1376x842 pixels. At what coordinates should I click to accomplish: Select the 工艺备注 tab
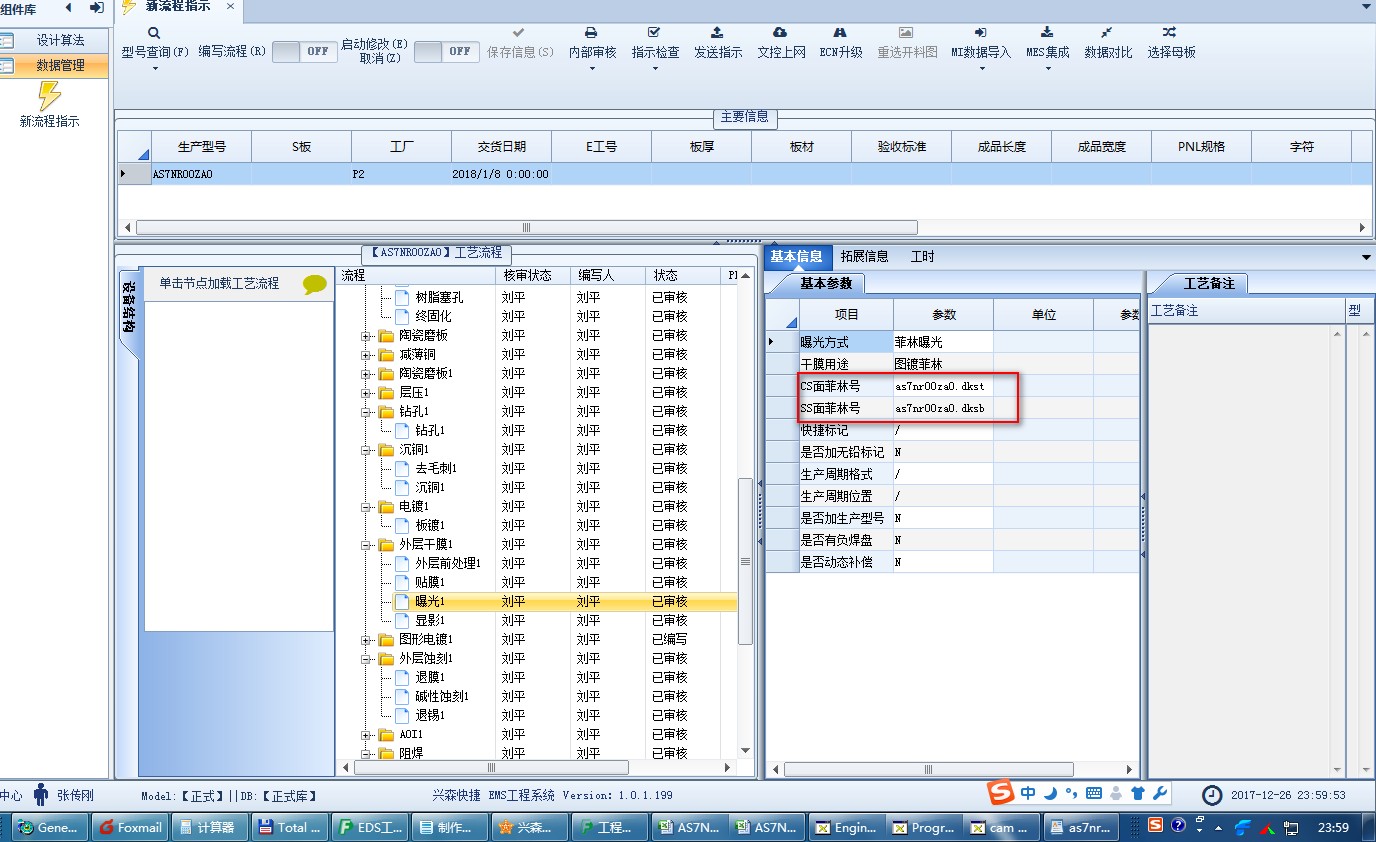pos(1208,284)
